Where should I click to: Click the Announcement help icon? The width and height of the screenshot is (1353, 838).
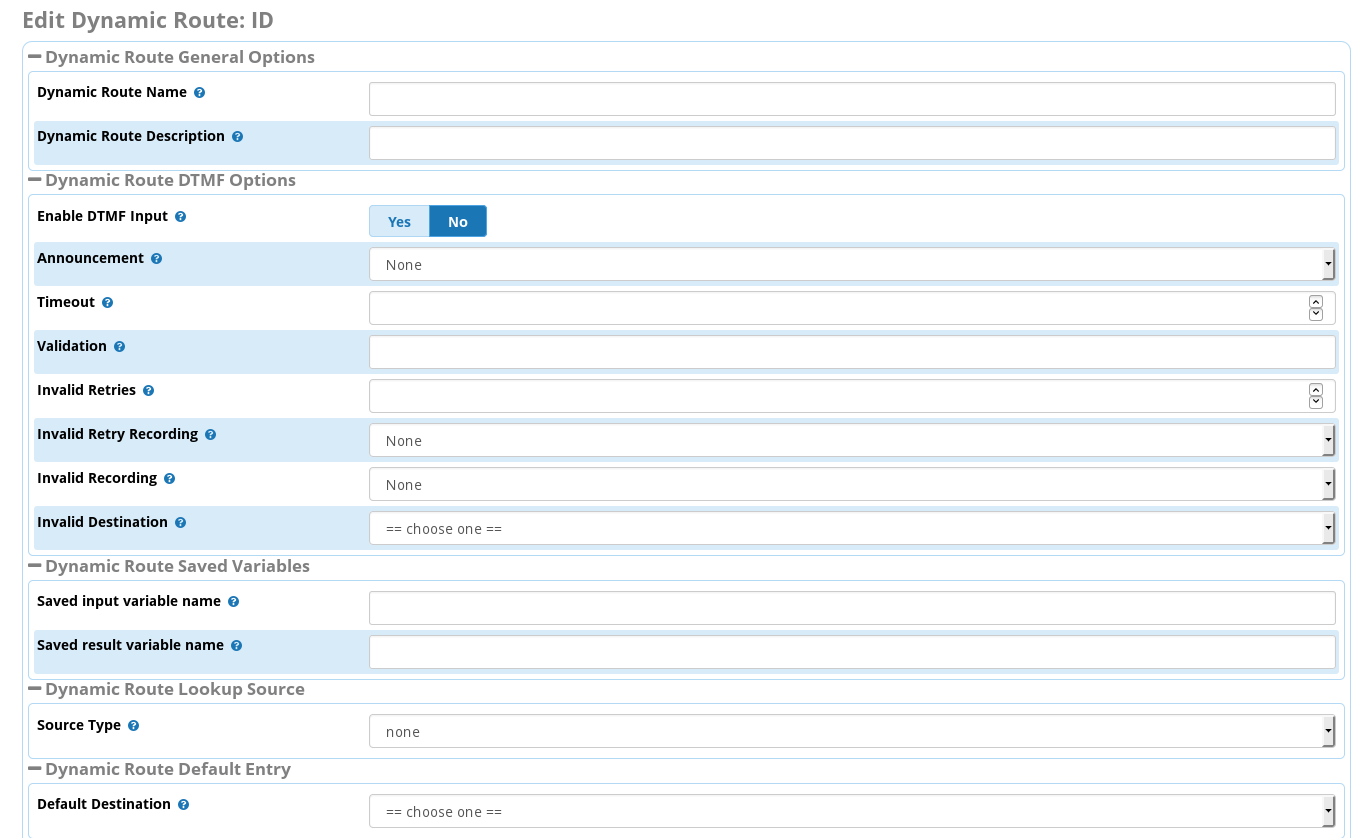(x=157, y=259)
